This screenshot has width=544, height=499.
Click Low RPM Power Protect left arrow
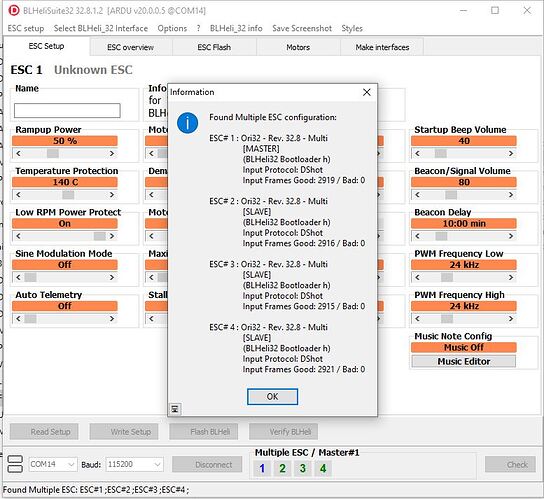[x=18, y=236]
